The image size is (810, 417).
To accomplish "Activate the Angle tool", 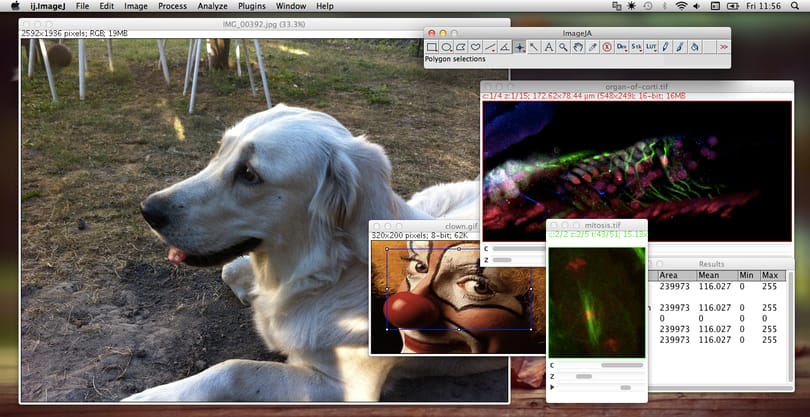I will pos(505,47).
